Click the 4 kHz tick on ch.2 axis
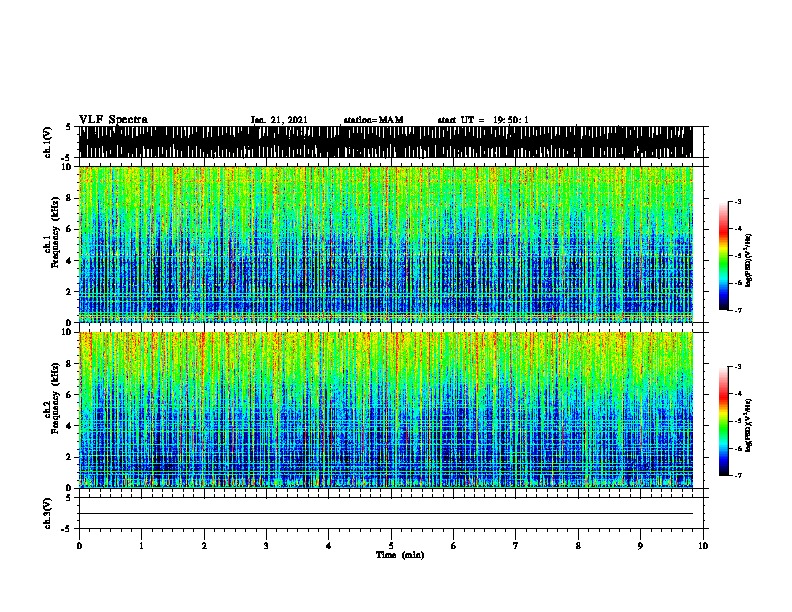 coord(70,426)
